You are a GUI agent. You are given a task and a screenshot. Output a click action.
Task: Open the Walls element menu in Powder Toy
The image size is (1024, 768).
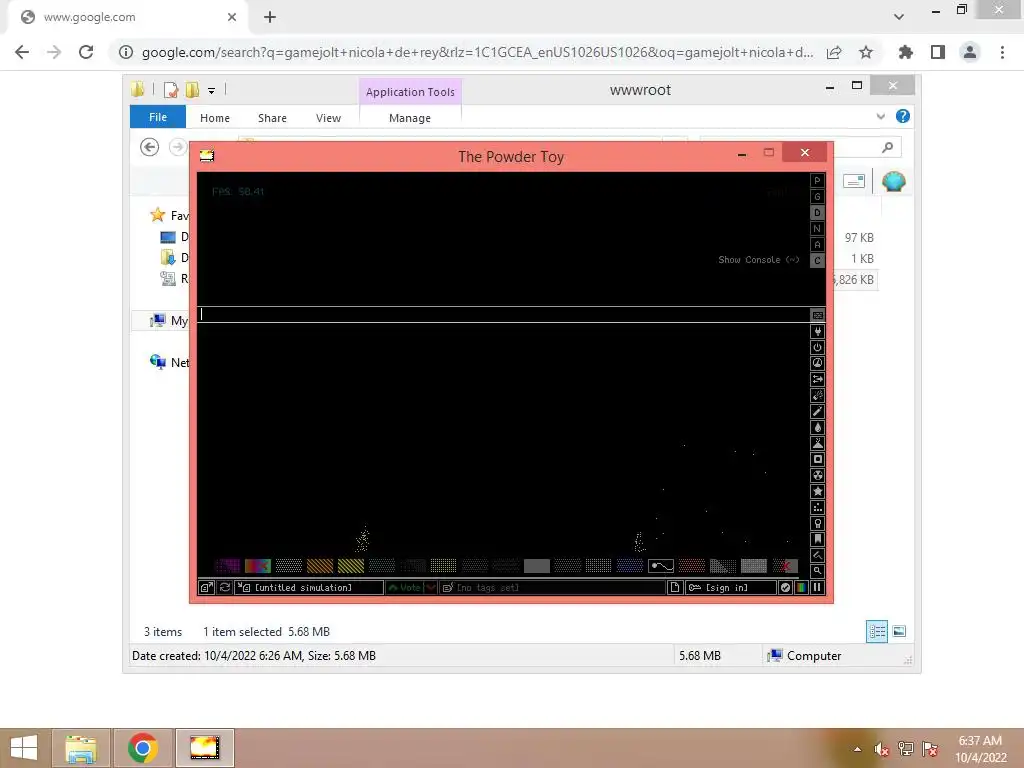tap(817, 315)
